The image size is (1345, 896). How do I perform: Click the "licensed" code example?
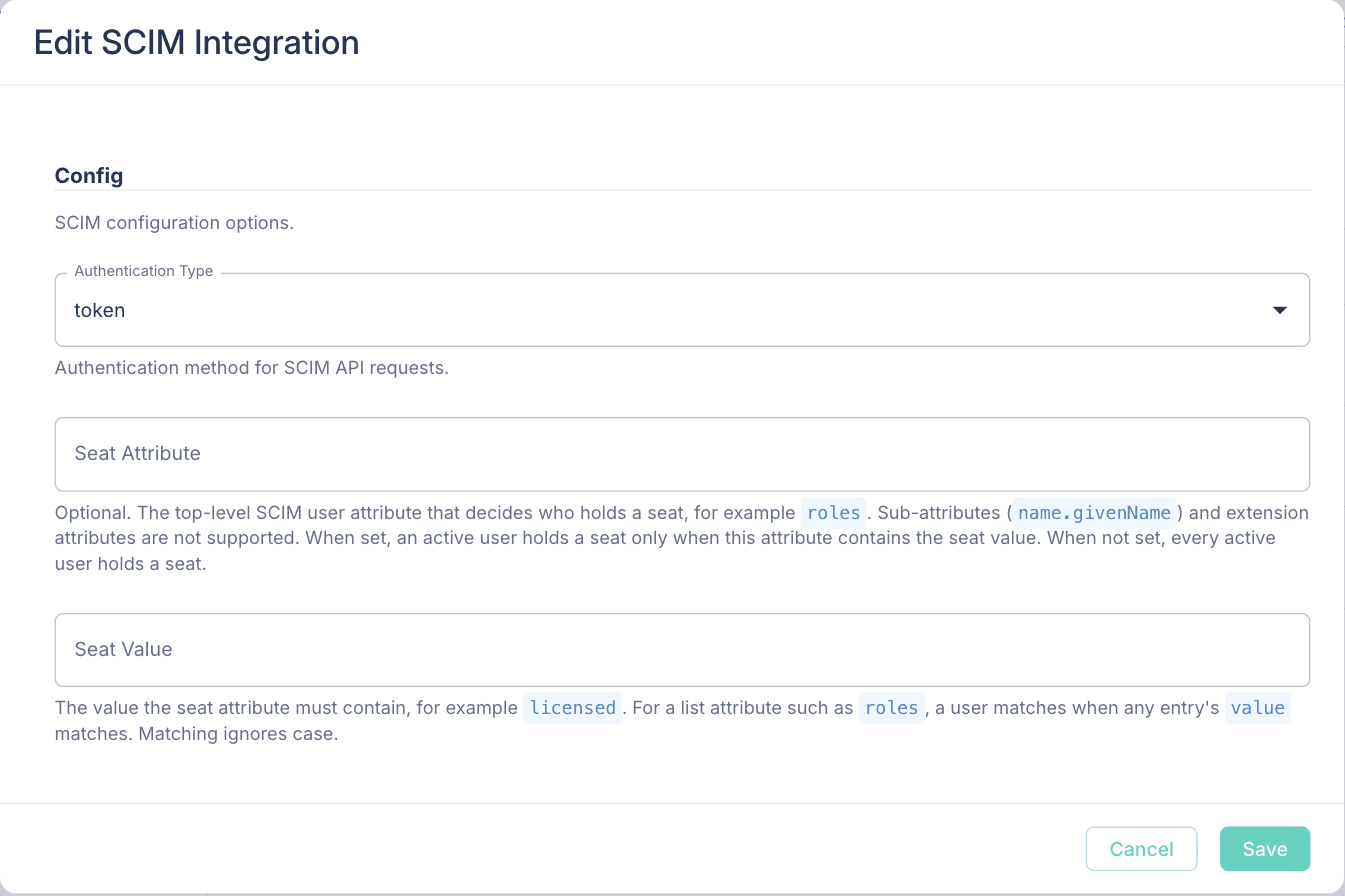pos(573,708)
